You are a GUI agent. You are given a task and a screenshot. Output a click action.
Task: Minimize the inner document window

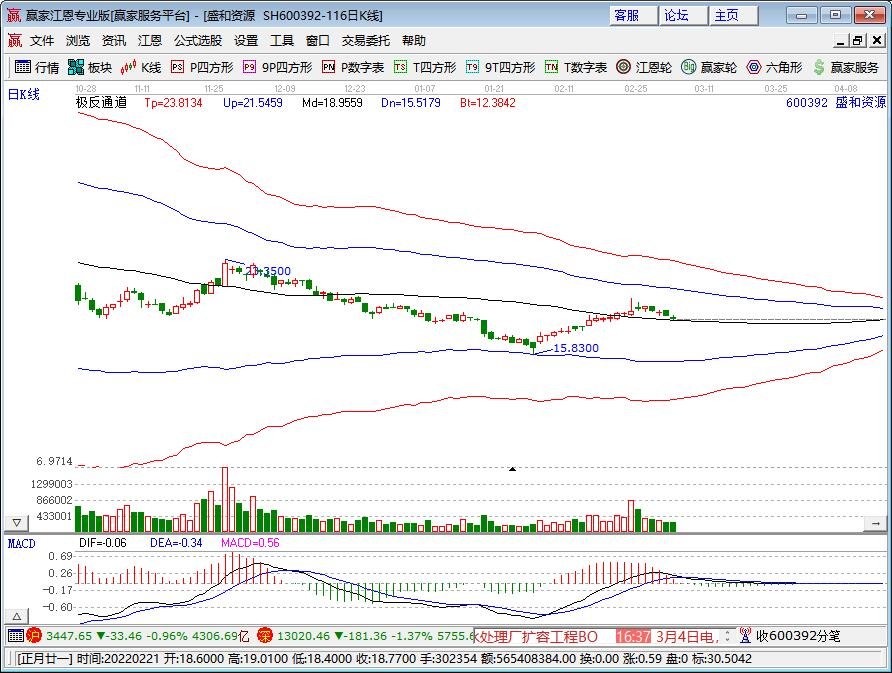841,40
